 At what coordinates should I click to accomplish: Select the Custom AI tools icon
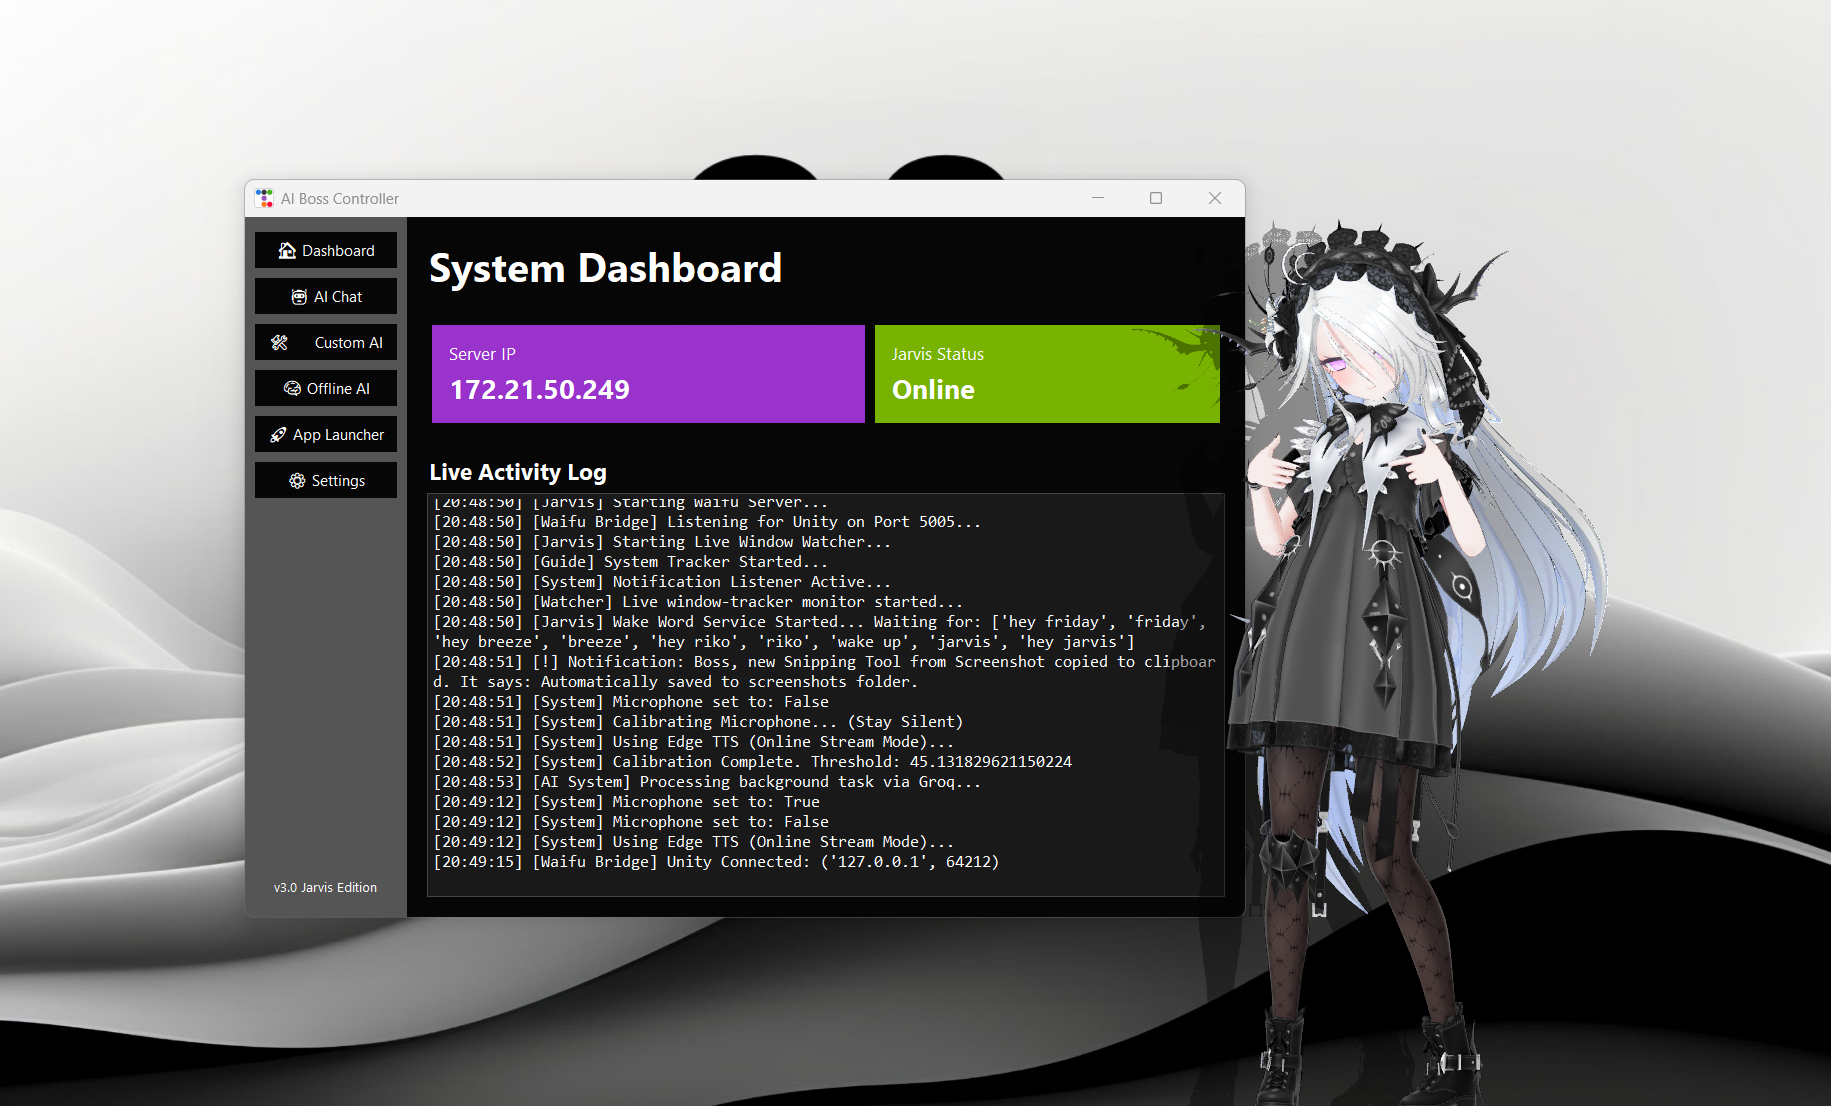coord(280,343)
